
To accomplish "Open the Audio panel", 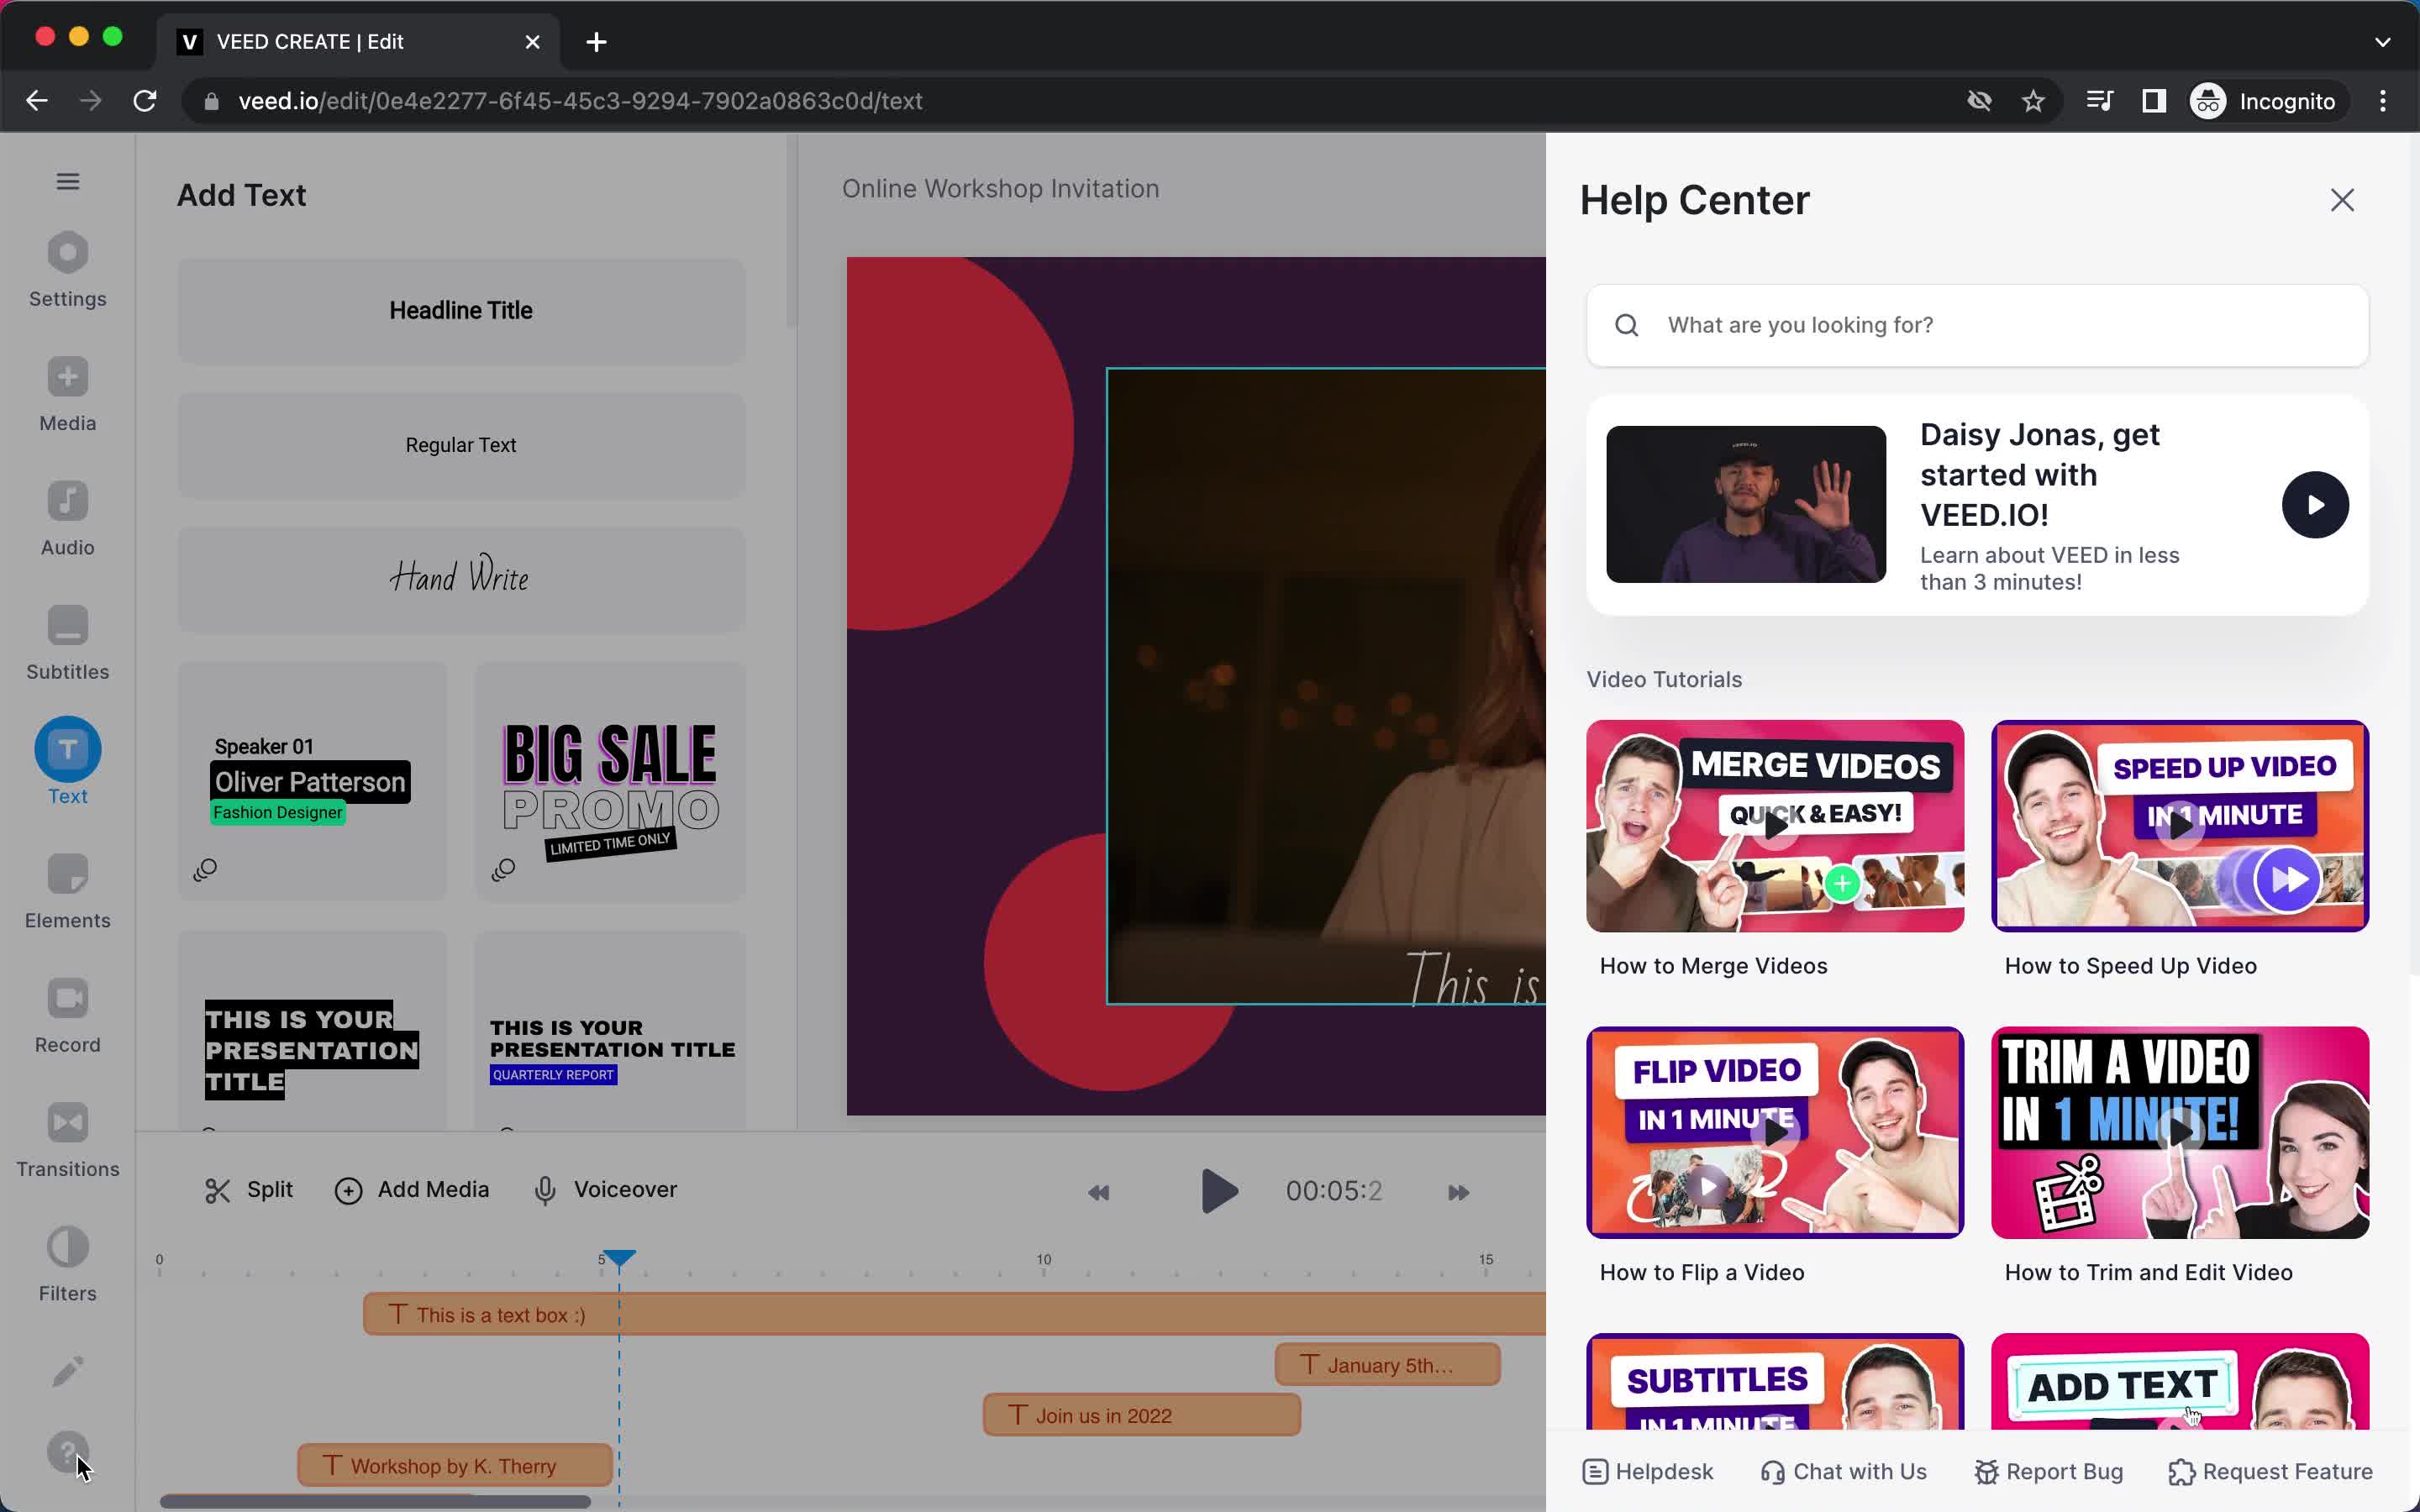I will point(66,519).
